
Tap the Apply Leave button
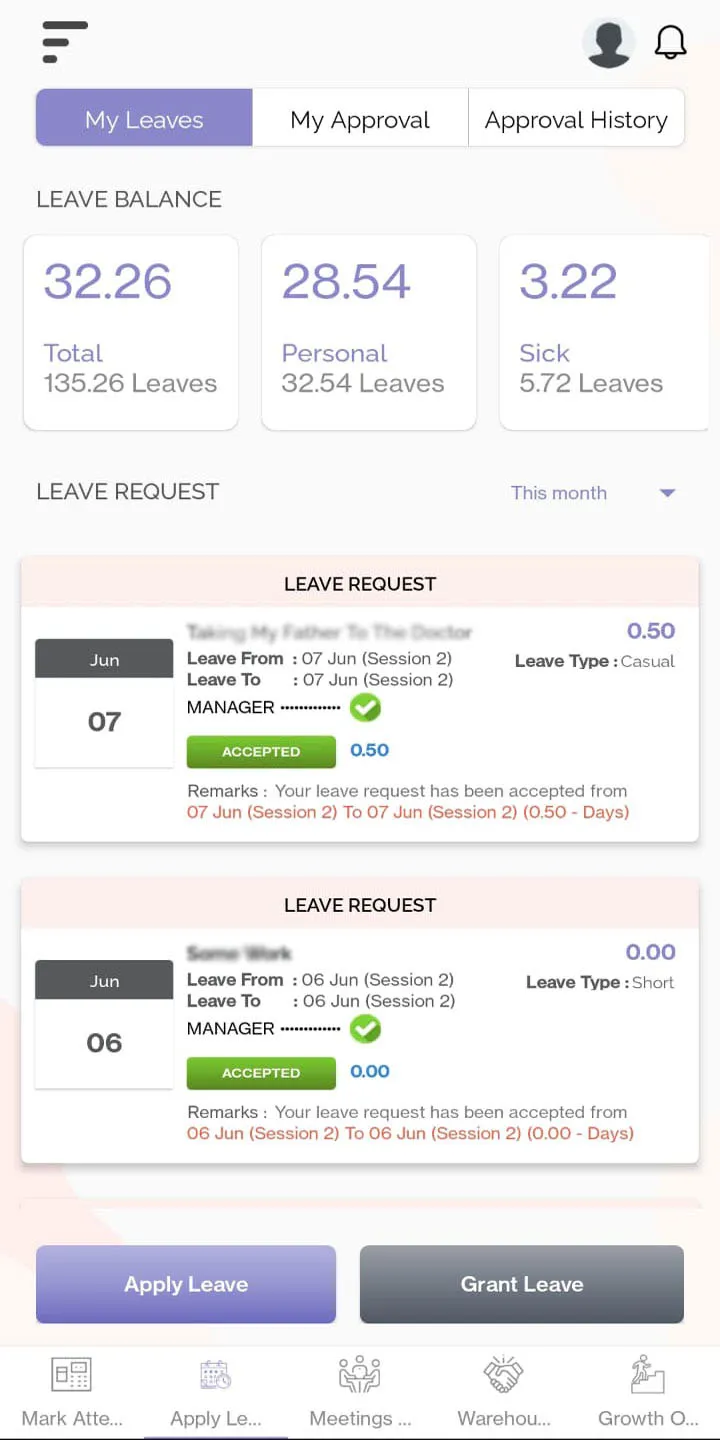pos(186,1284)
